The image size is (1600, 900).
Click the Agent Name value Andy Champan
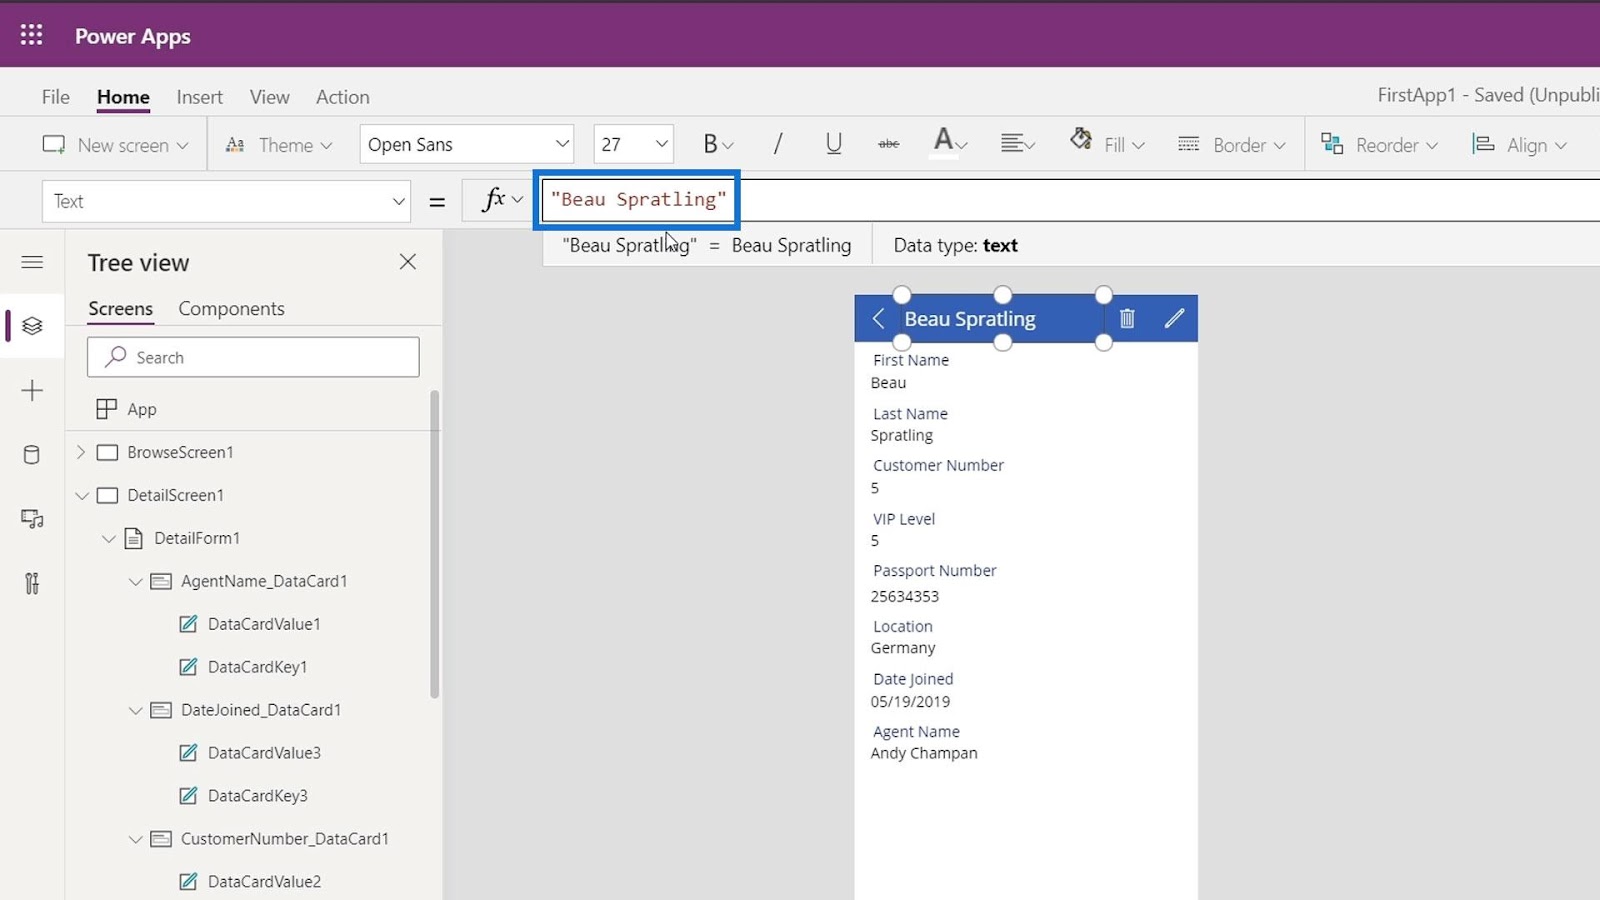point(924,753)
